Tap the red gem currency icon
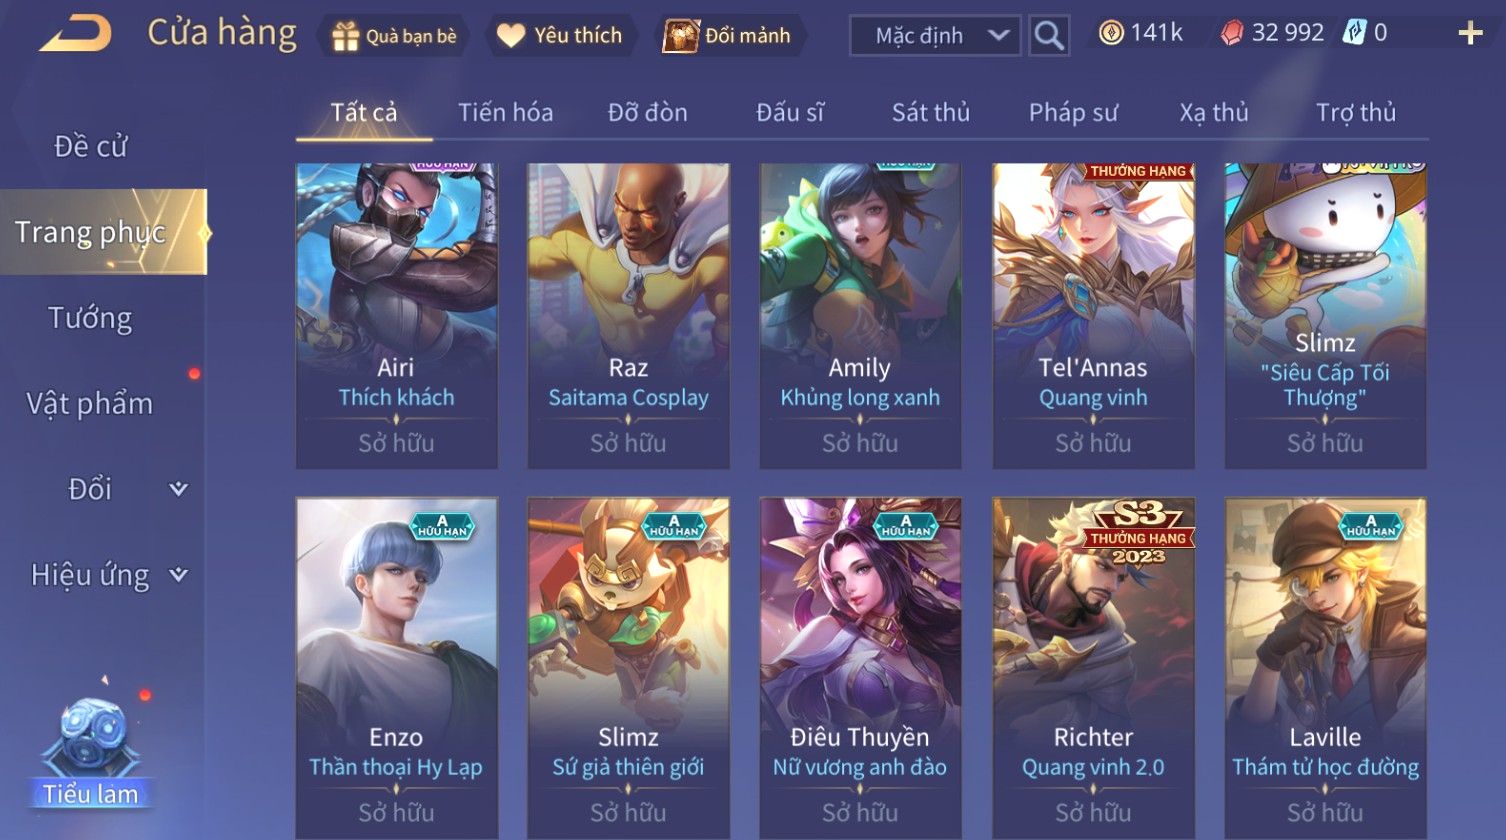The image size is (1506, 840). [1232, 33]
